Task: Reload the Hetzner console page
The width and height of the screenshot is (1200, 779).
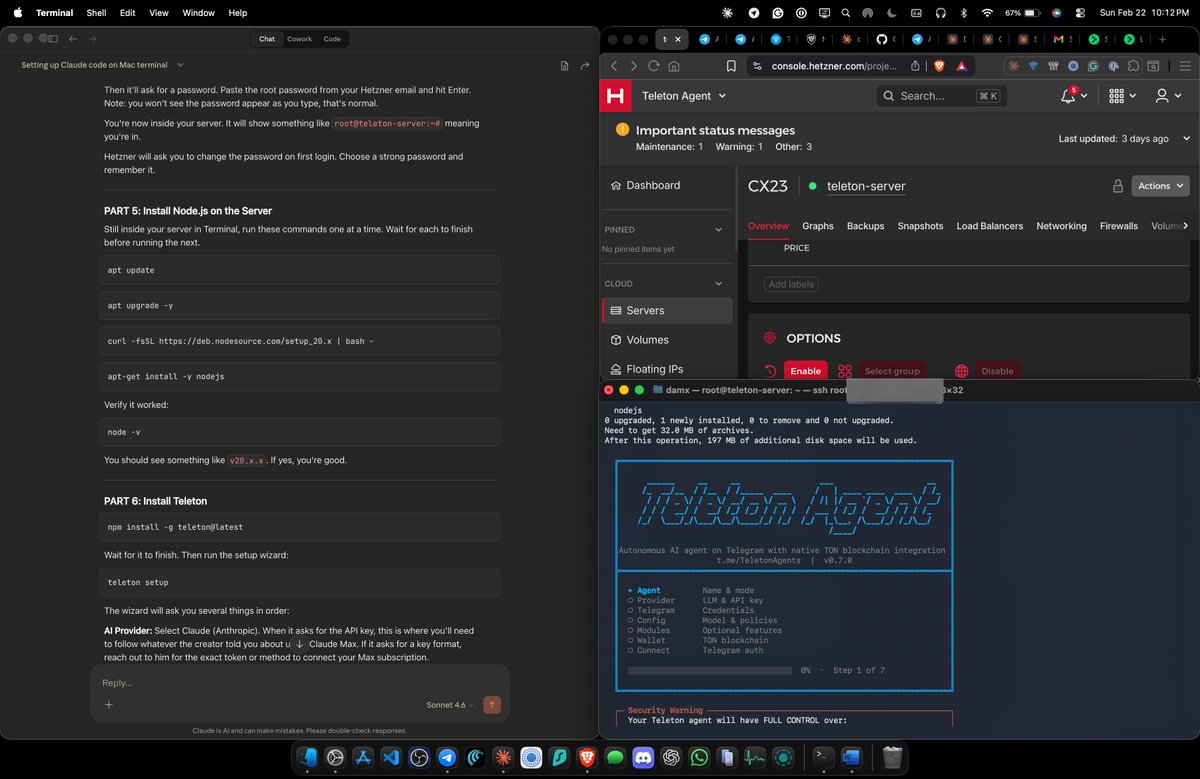Action: pyautogui.click(x=654, y=66)
